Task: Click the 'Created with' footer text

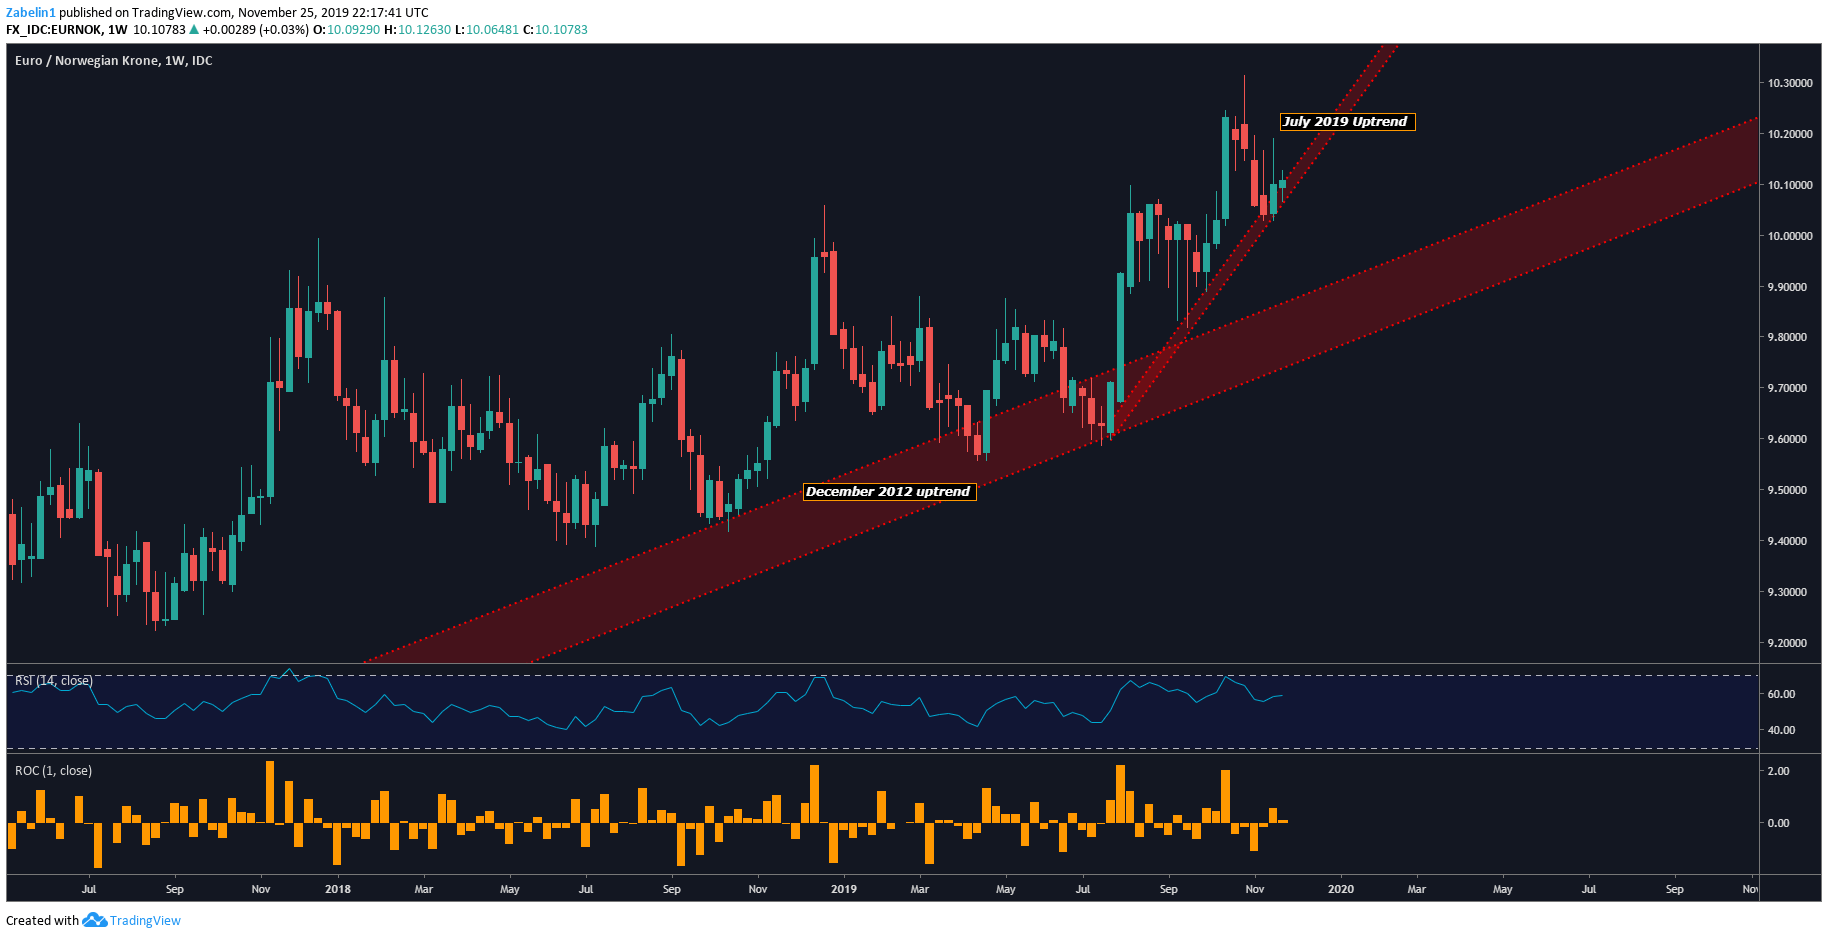Action: (x=42, y=921)
